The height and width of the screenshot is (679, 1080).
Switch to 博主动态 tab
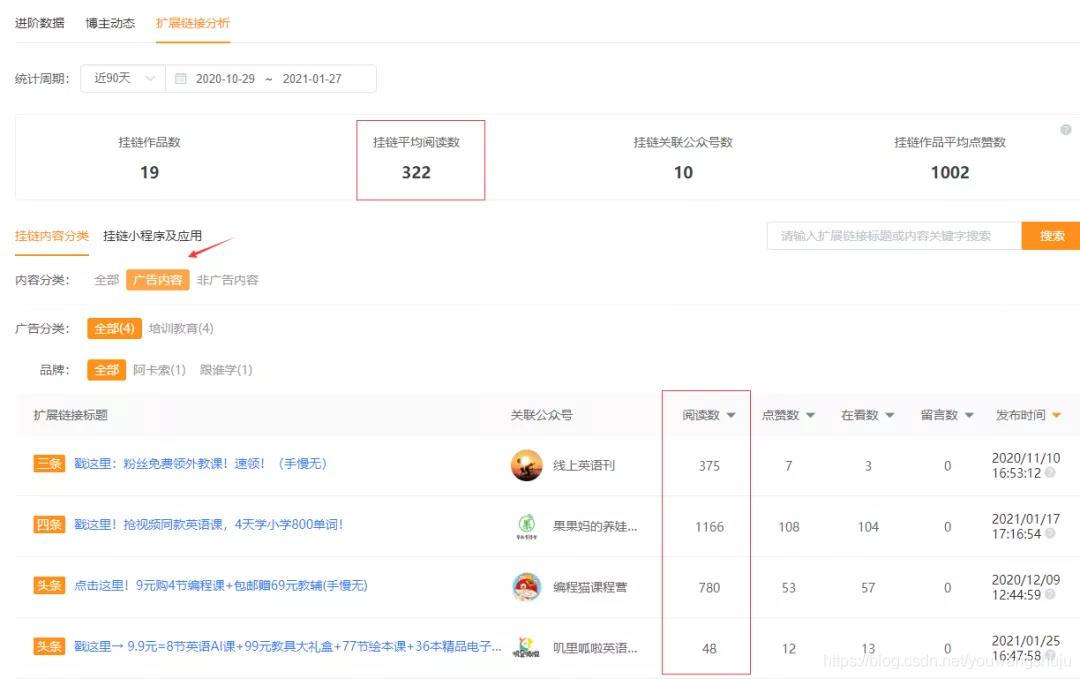(x=110, y=23)
